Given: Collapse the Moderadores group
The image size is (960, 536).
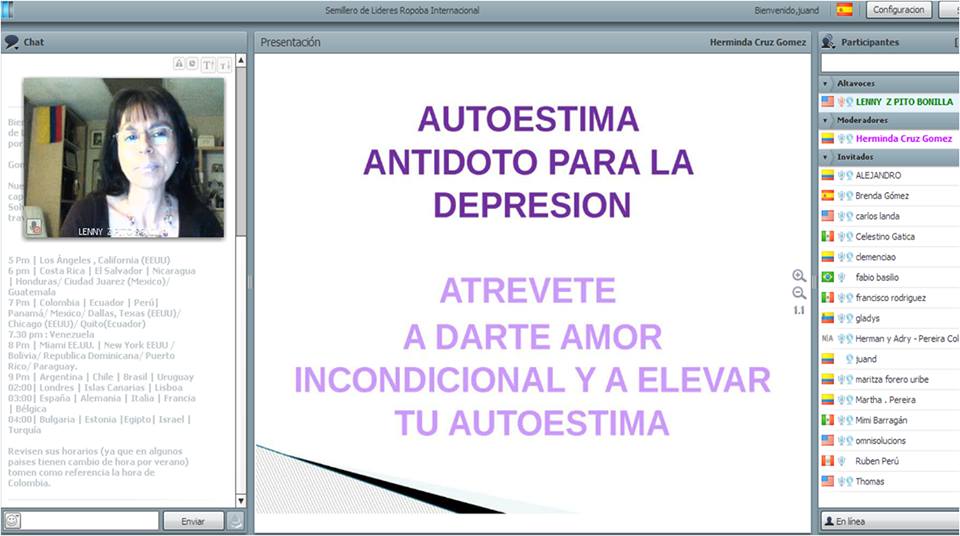Looking at the screenshot, I should 825,120.
